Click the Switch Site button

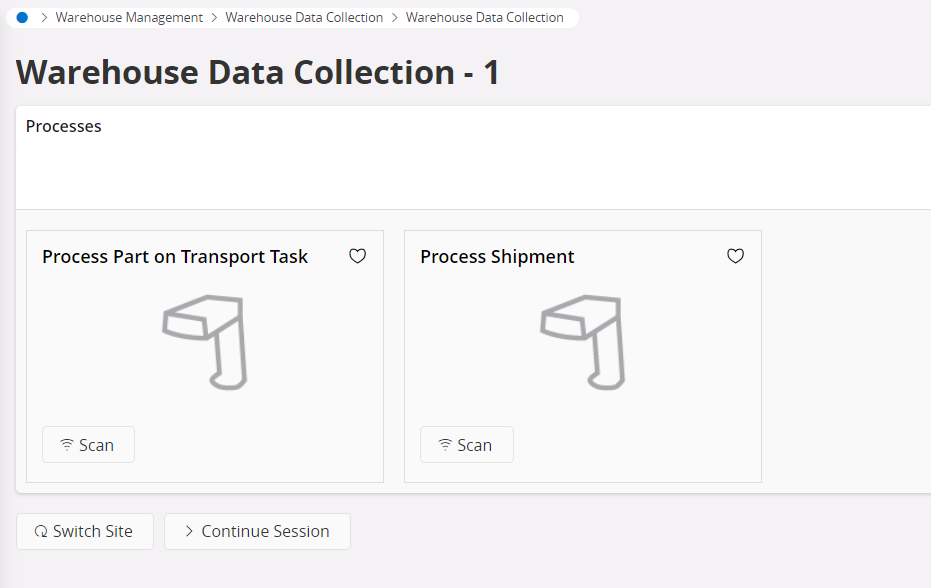coord(85,532)
